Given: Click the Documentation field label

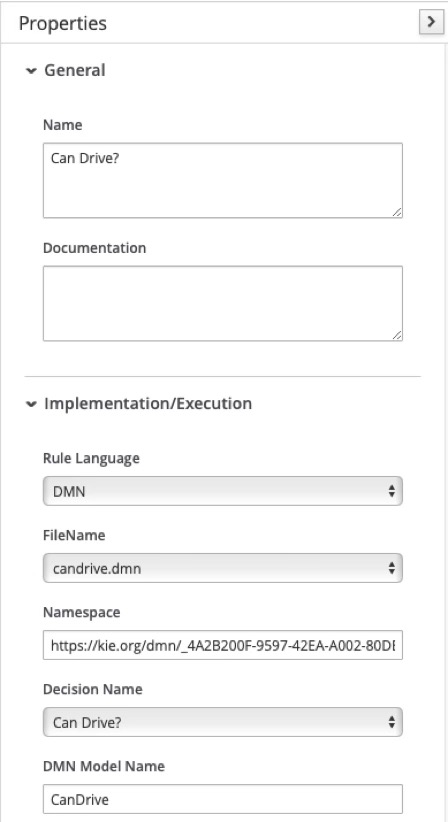Looking at the screenshot, I should click(x=94, y=248).
